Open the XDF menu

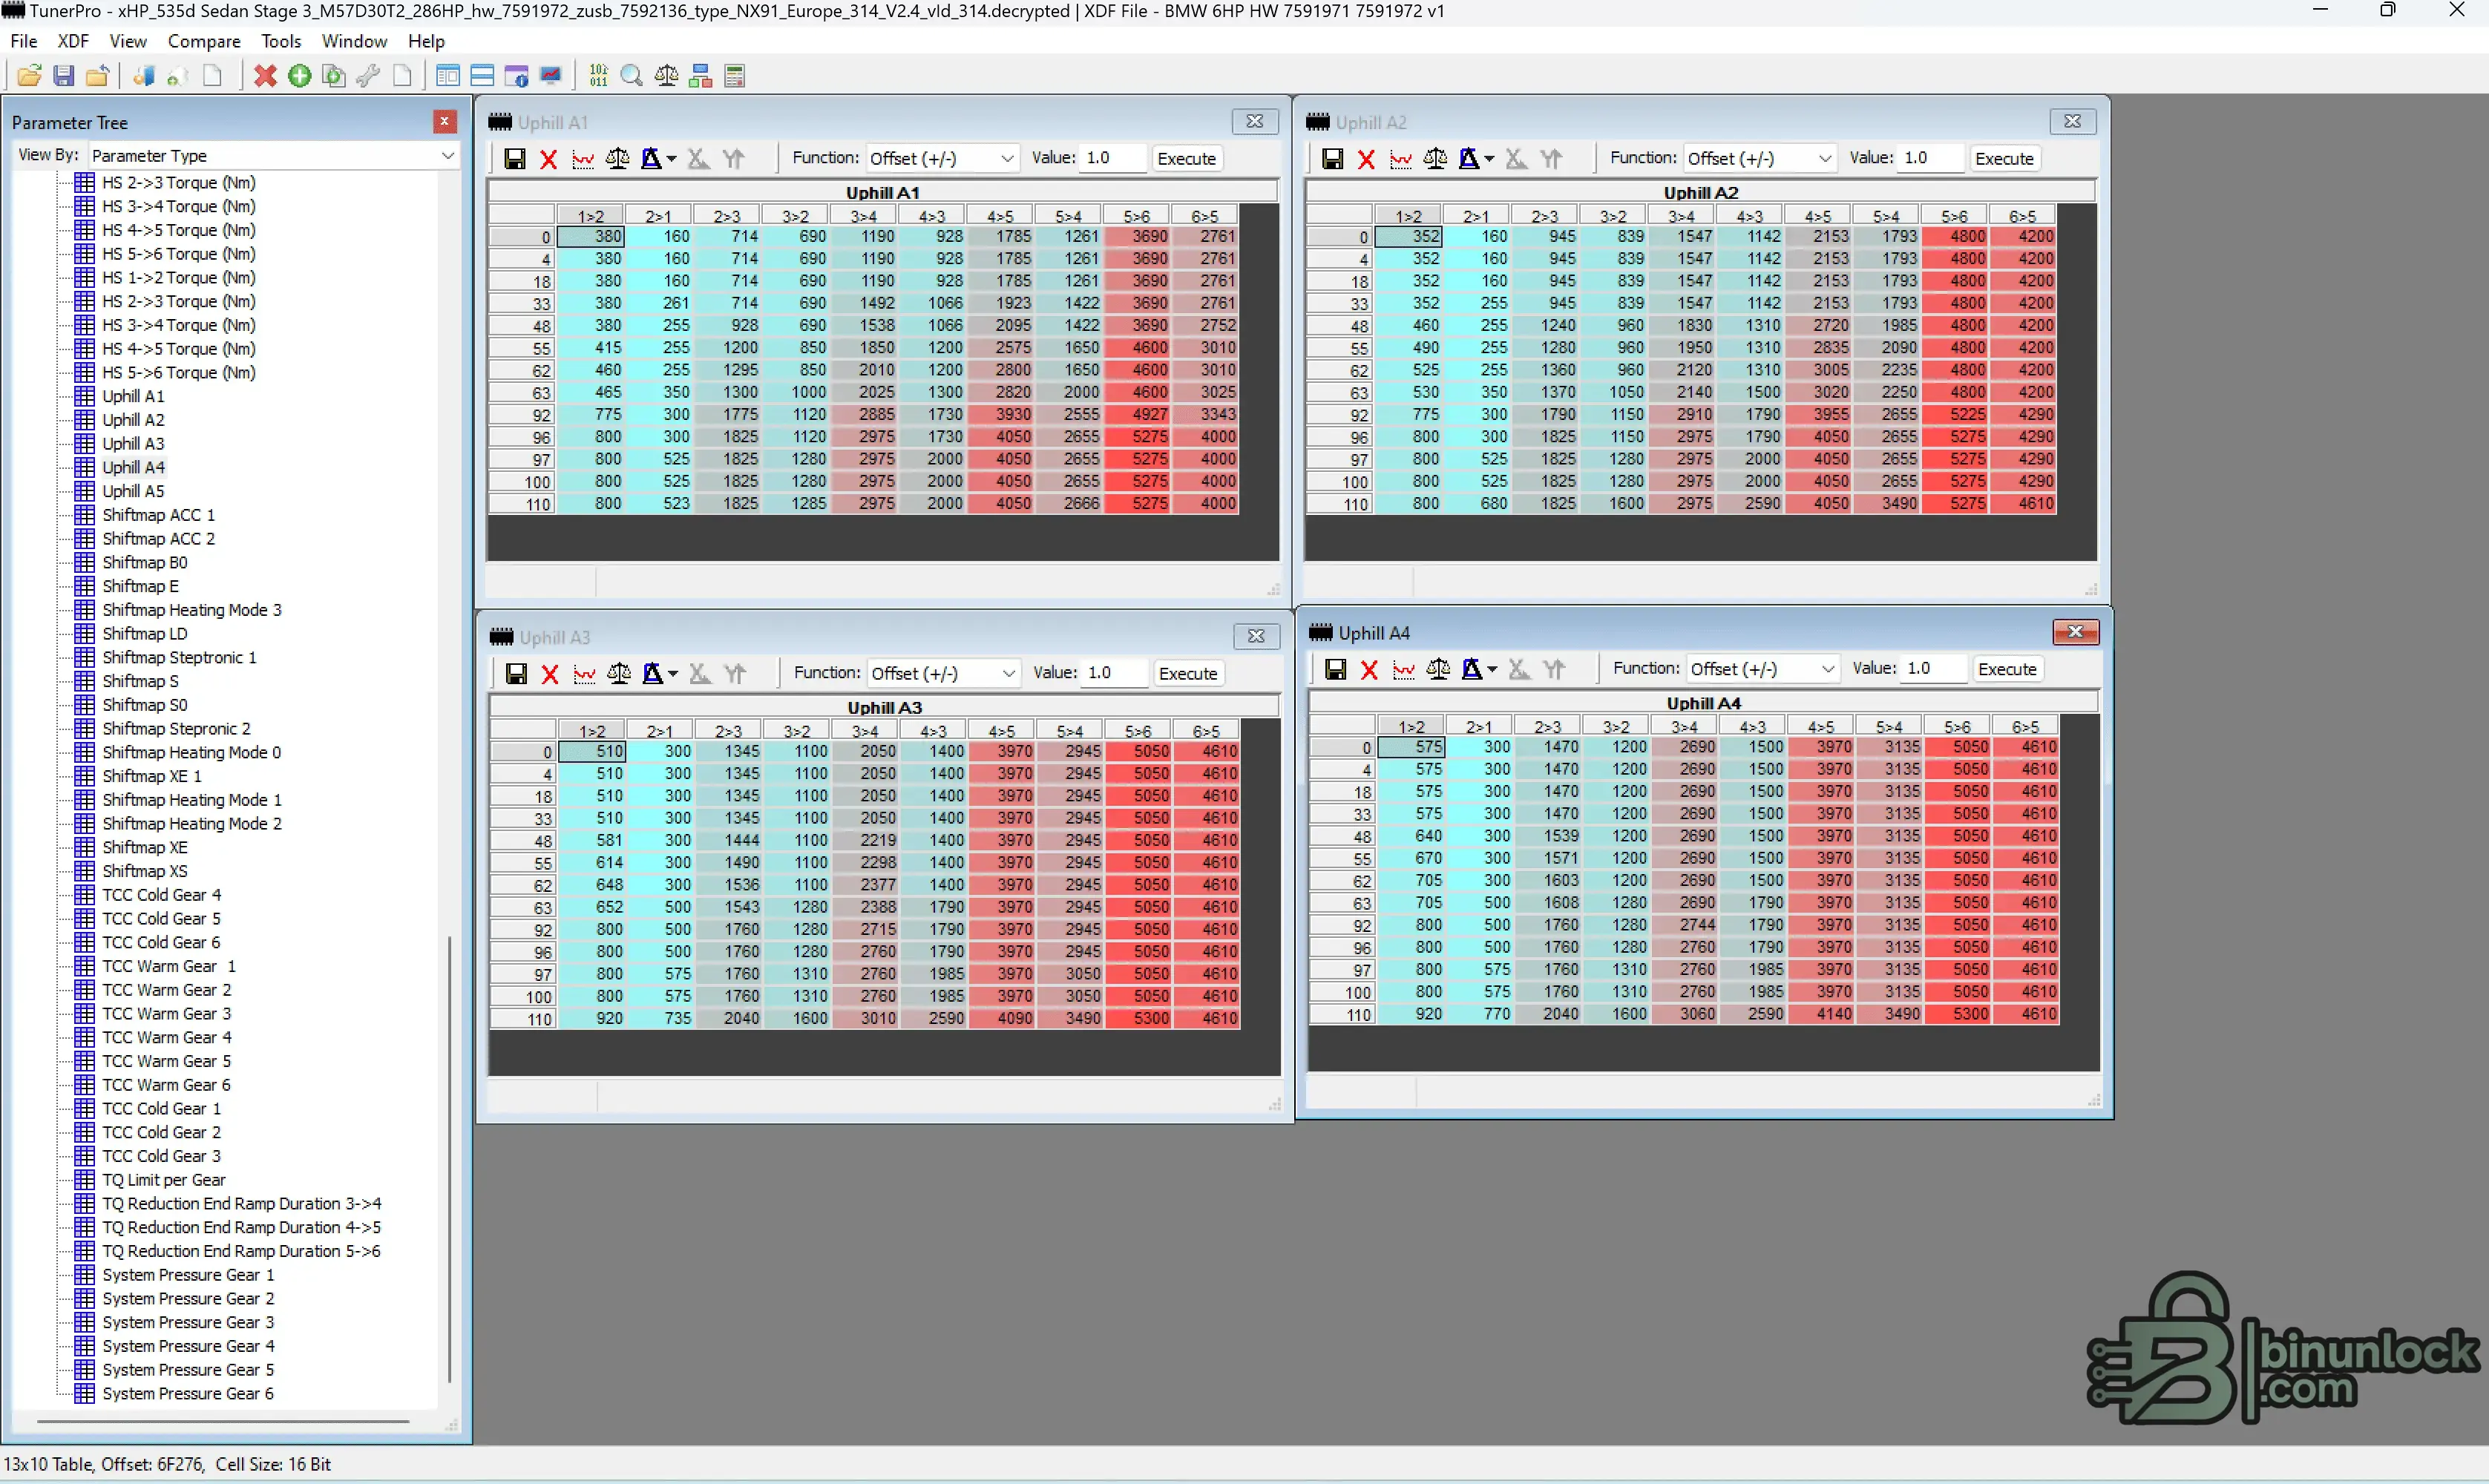[x=73, y=41]
